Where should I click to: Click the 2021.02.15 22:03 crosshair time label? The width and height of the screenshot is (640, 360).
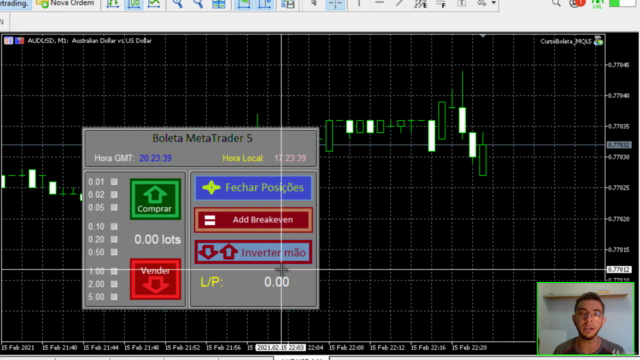(x=280, y=348)
